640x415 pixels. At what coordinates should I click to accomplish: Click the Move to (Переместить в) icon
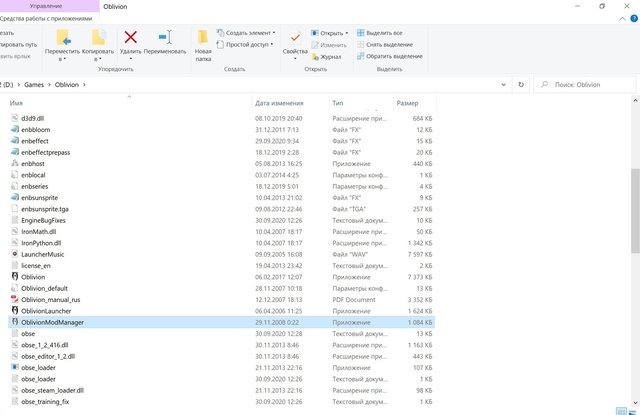pos(62,39)
